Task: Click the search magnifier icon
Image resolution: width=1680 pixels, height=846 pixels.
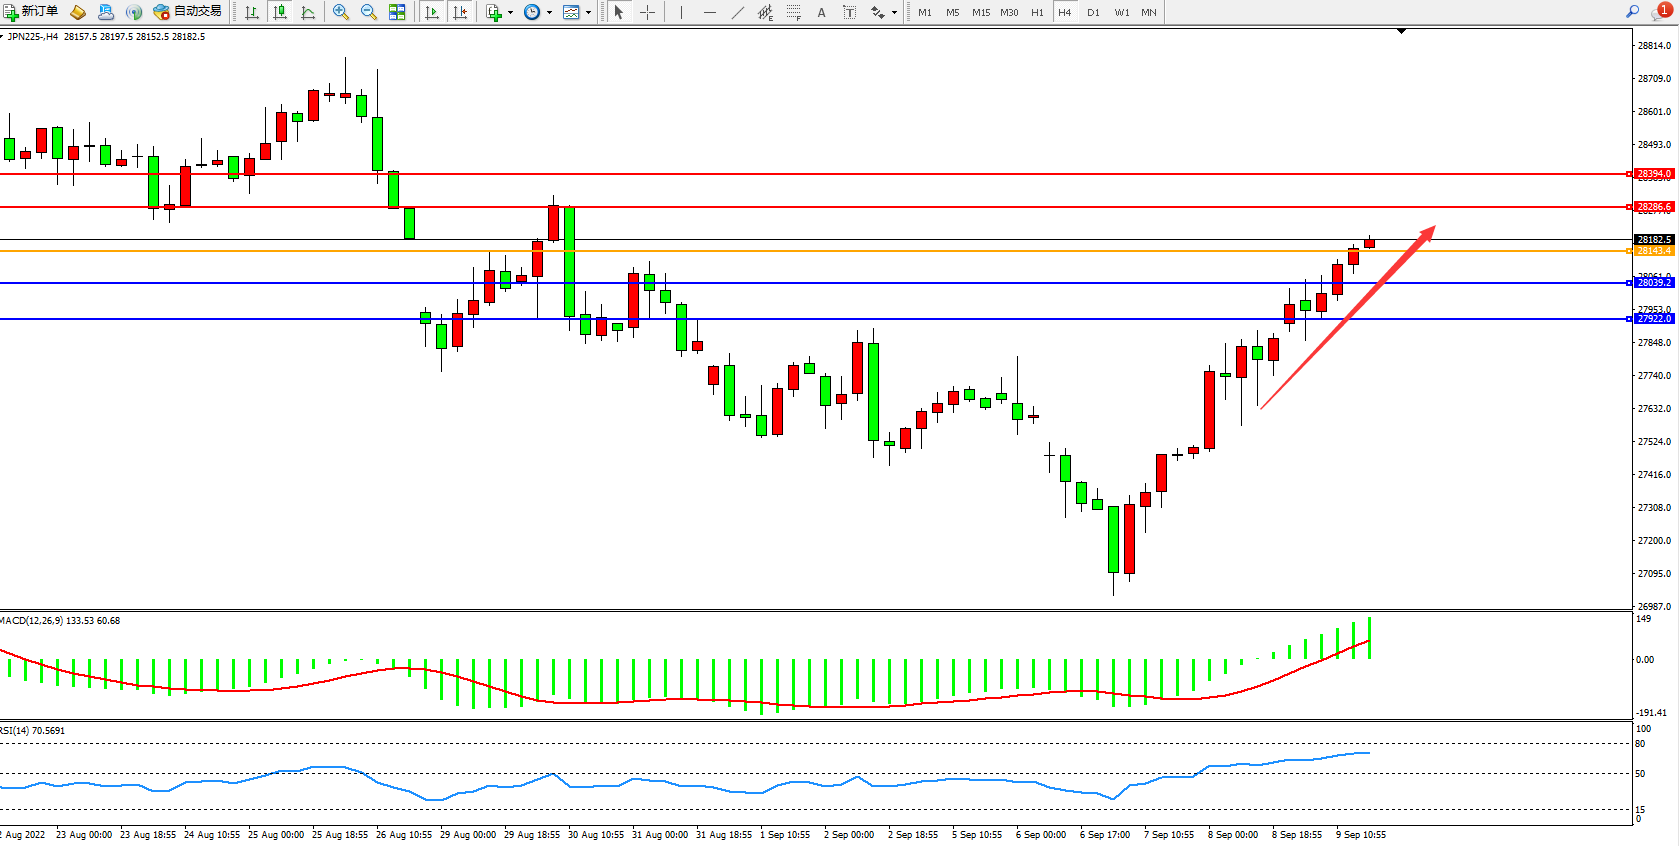Action: (x=1632, y=12)
